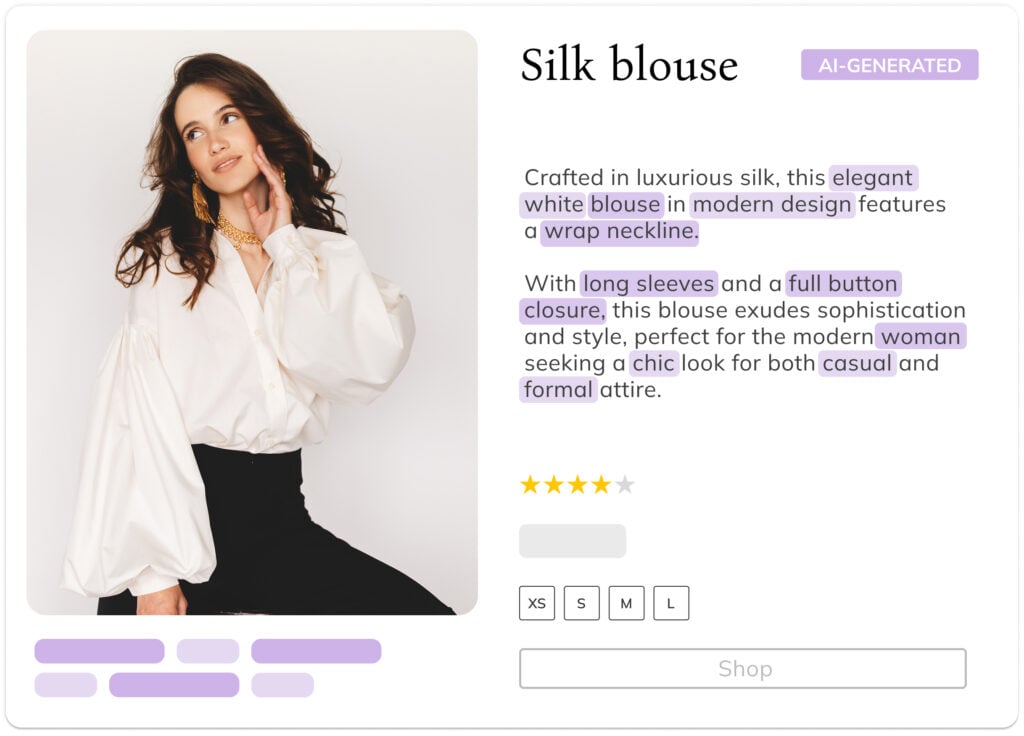Select the highlighted word "formal"
This screenshot has width=1024, height=736.
click(x=558, y=389)
